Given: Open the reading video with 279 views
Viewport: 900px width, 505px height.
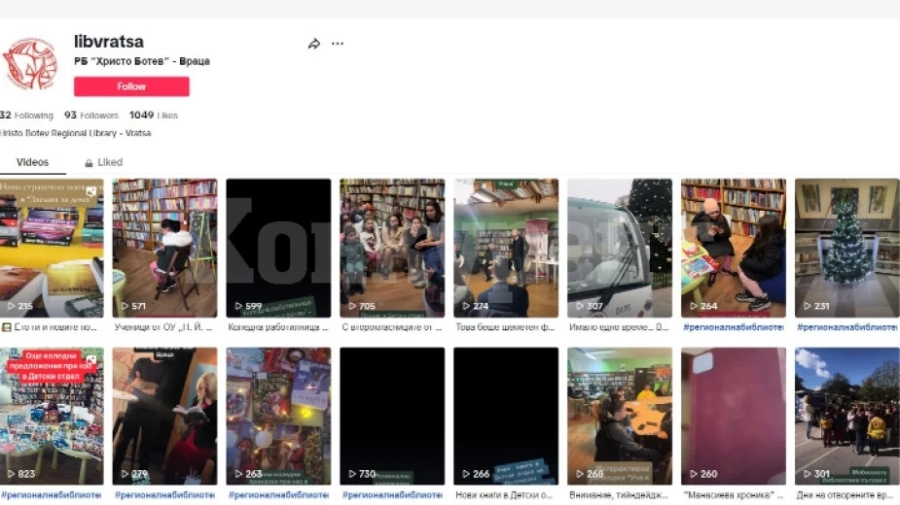Looking at the screenshot, I should coord(165,416).
